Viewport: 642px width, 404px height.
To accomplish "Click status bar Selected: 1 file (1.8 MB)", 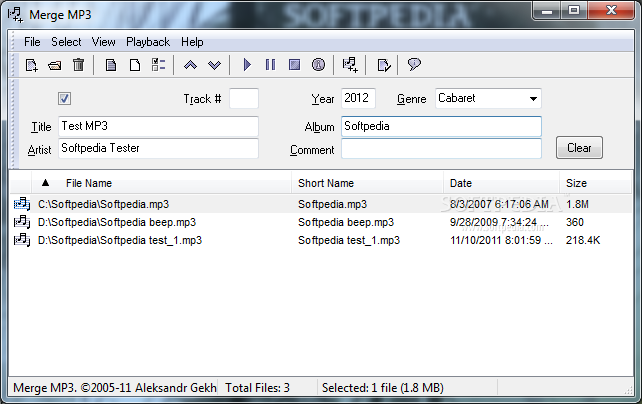I will point(382,388).
